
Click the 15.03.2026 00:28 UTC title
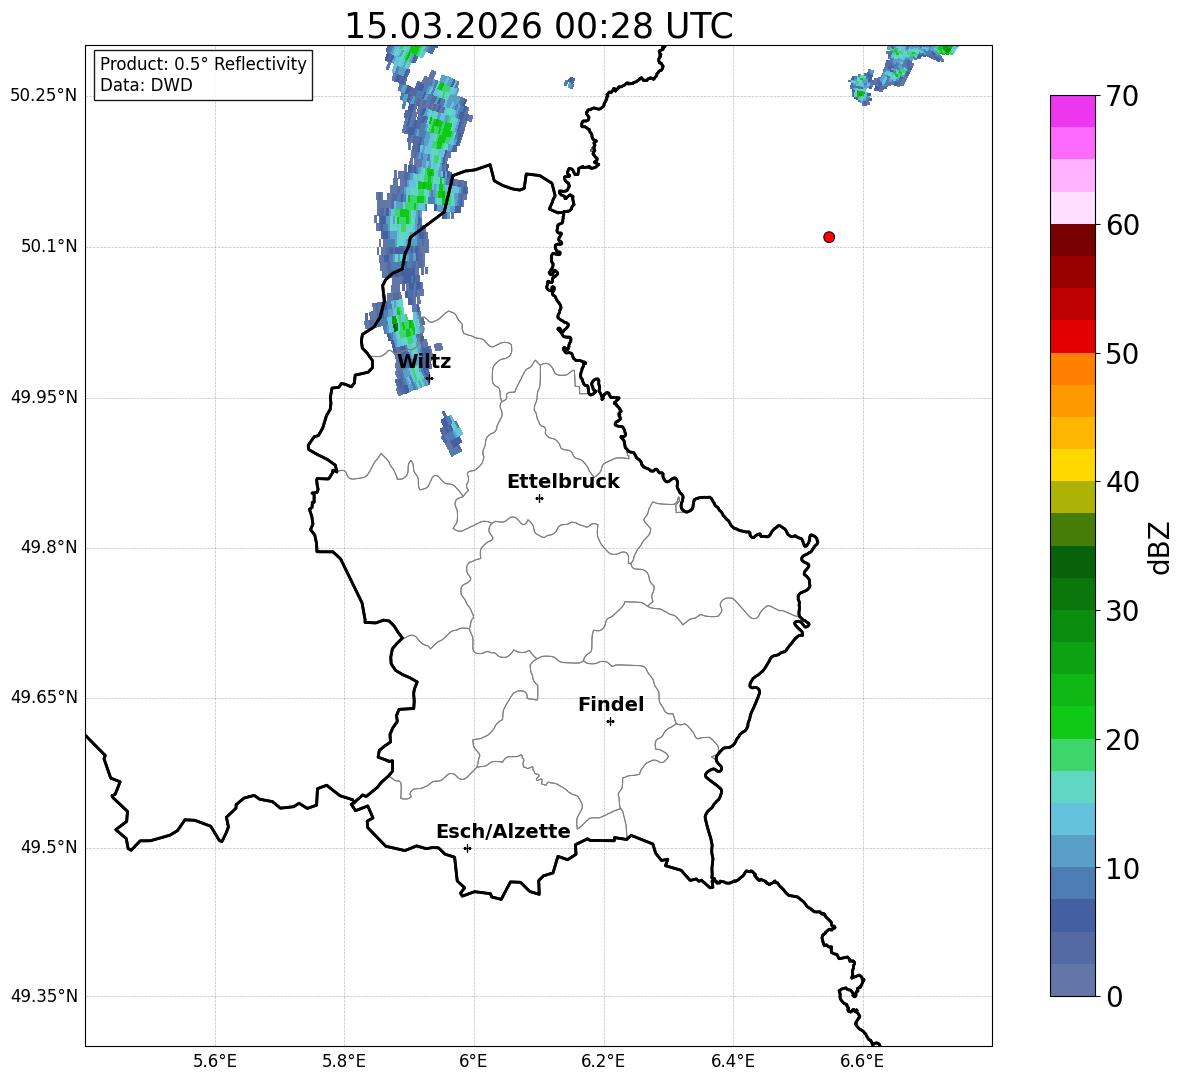(x=538, y=26)
